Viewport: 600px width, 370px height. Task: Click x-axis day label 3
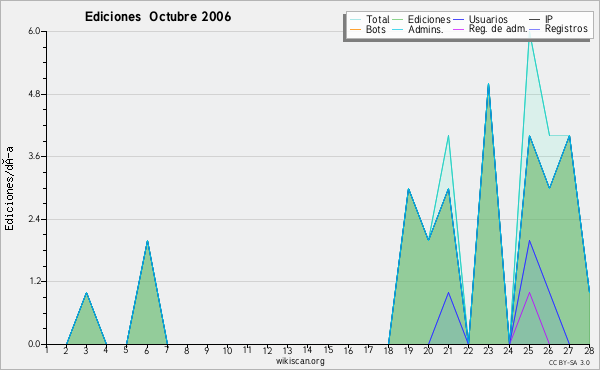[86, 350]
